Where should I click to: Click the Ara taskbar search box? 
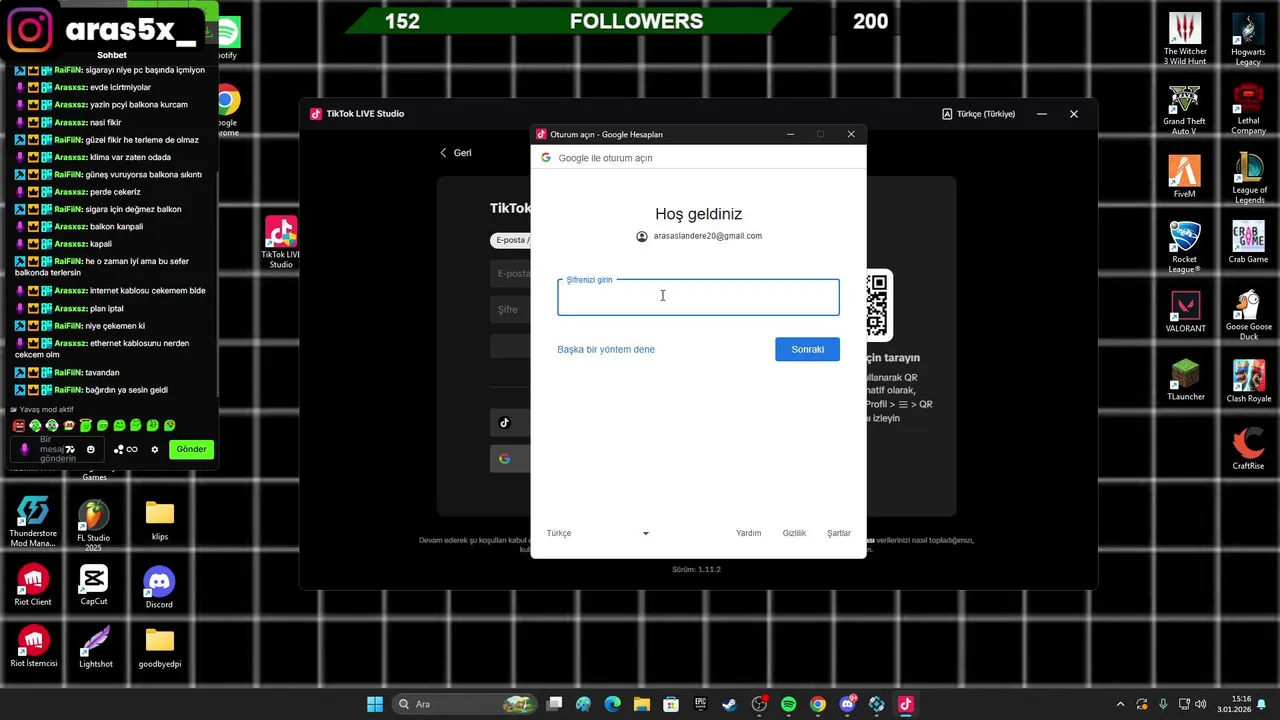(465, 704)
